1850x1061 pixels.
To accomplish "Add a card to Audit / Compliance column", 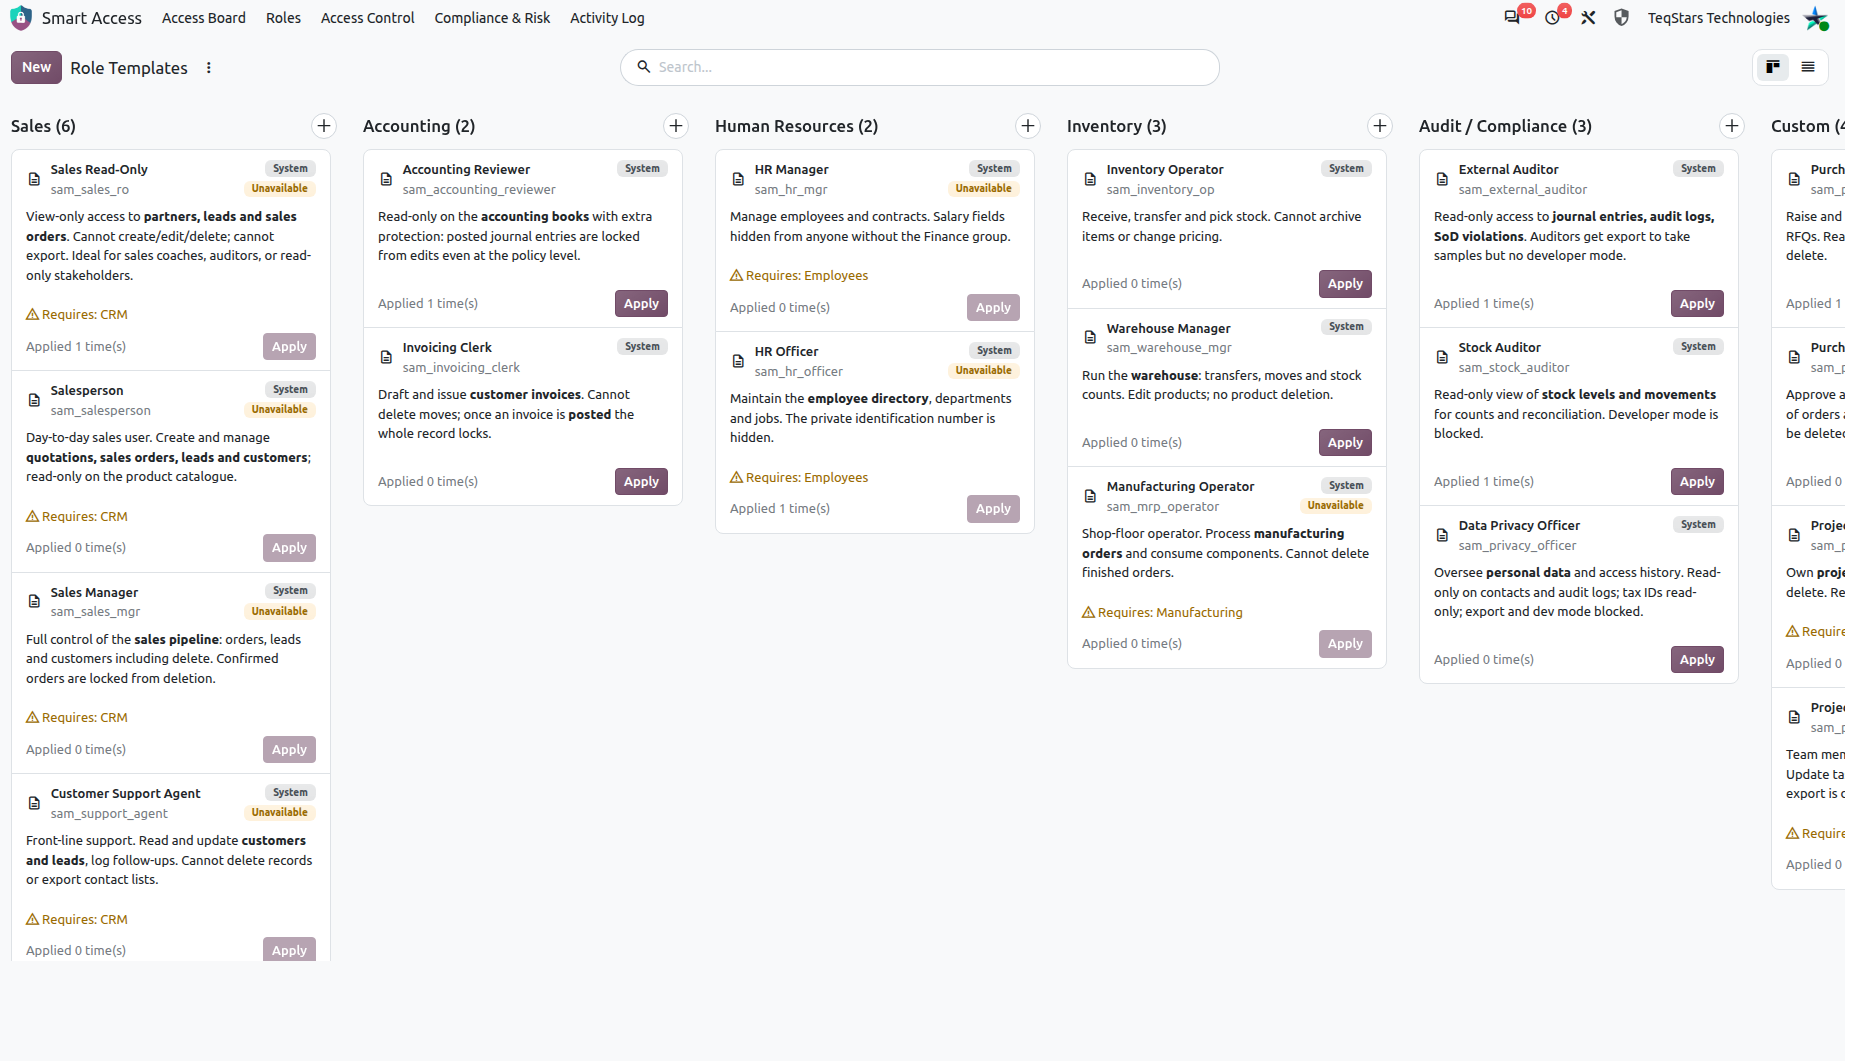I will pyautogui.click(x=1732, y=126).
